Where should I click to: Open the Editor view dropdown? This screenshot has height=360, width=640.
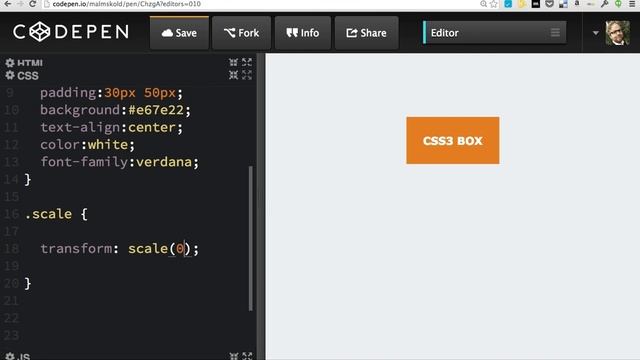pyautogui.click(x=495, y=33)
